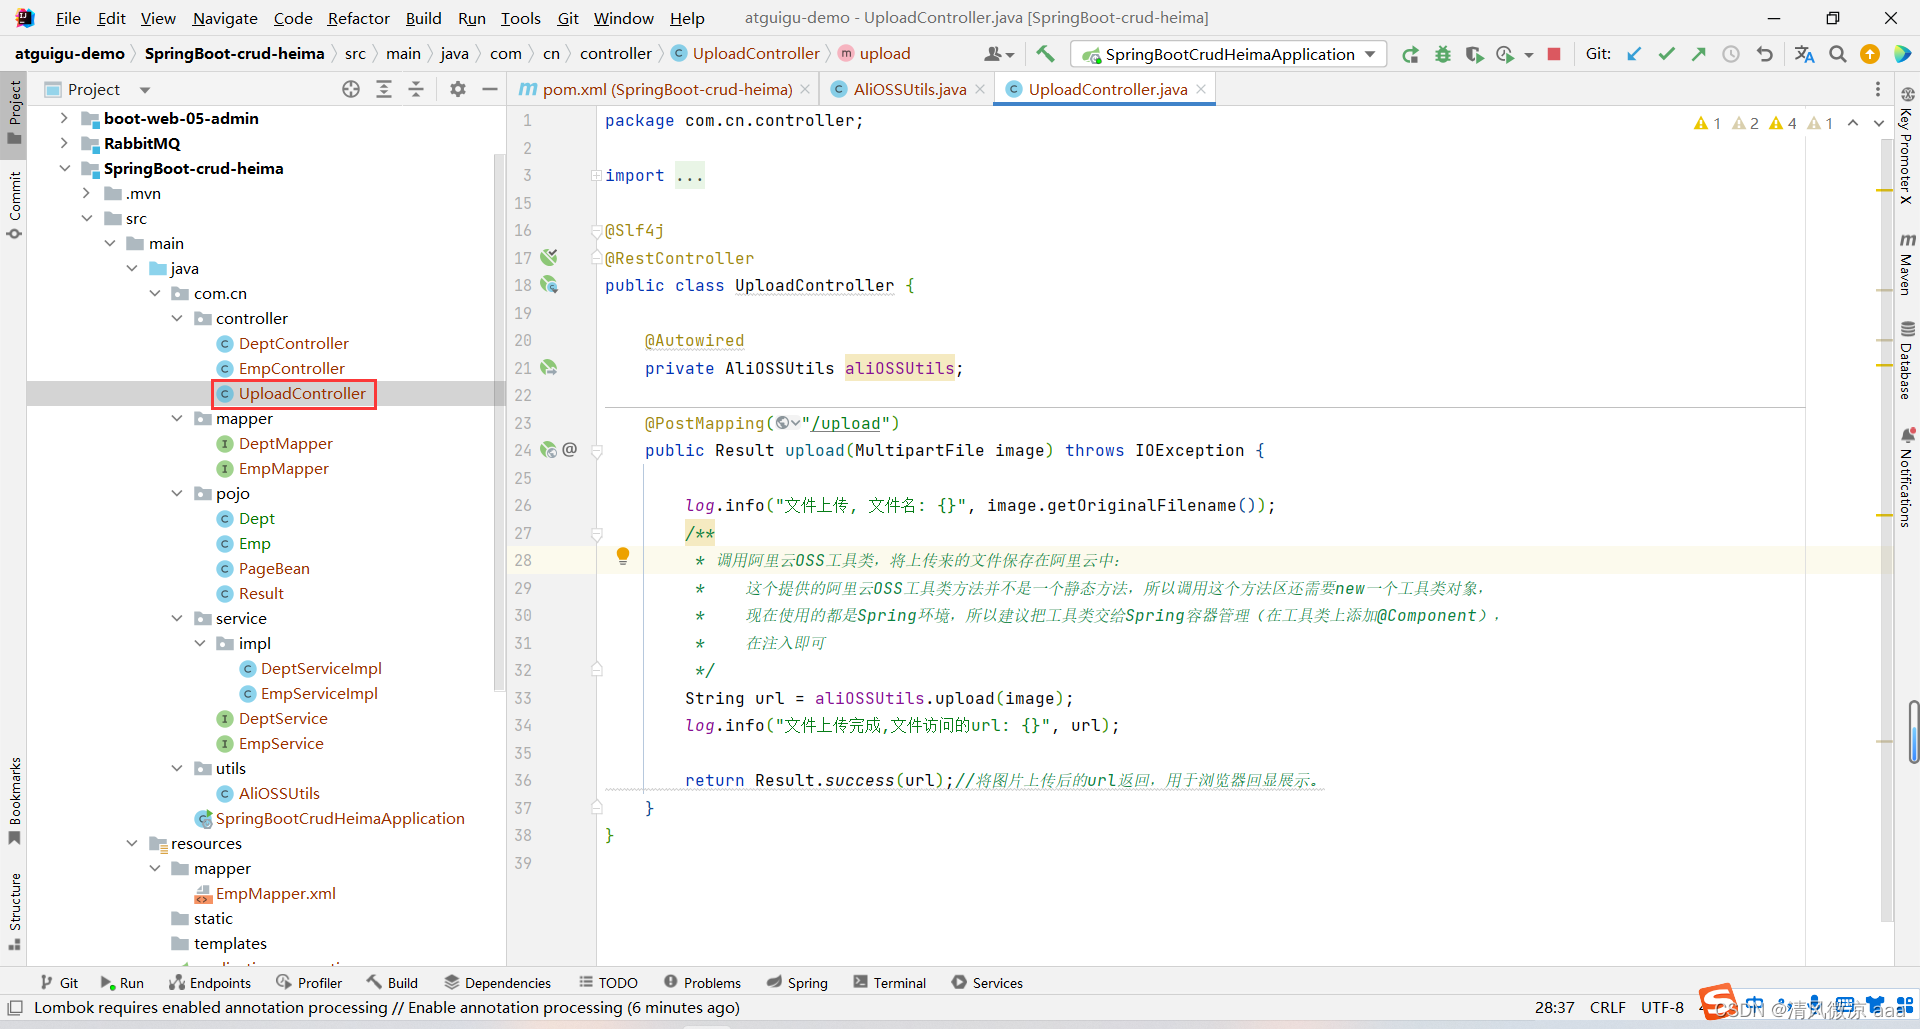Open Git history clock icon

pyautogui.click(x=1731, y=54)
